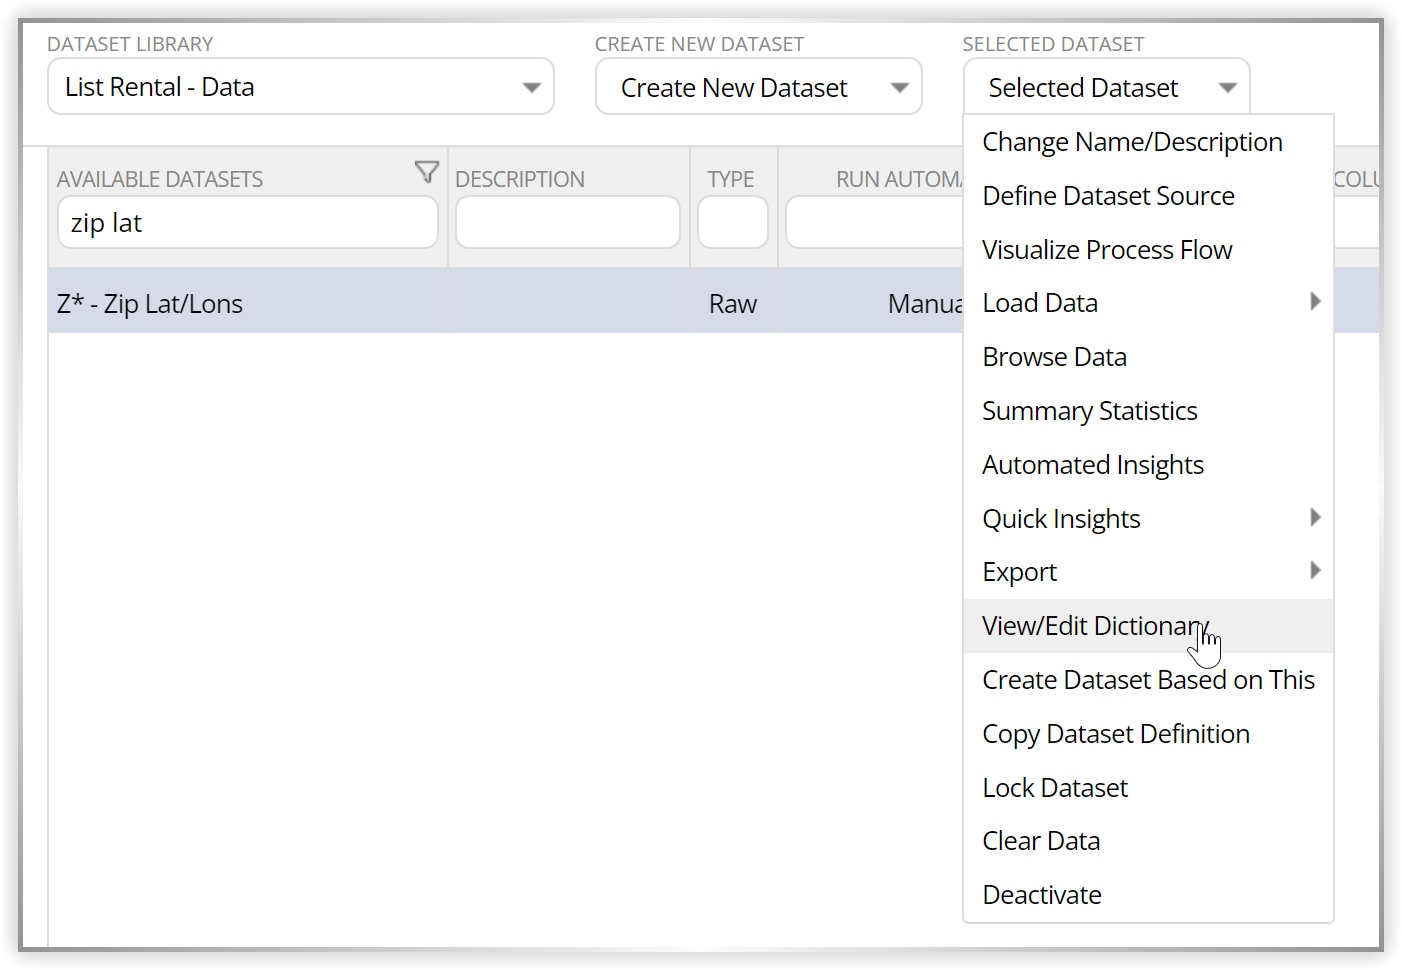Screen dimensions: 1402x970
Task: Click the filter icon in Available Datasets header
Action: point(427,172)
